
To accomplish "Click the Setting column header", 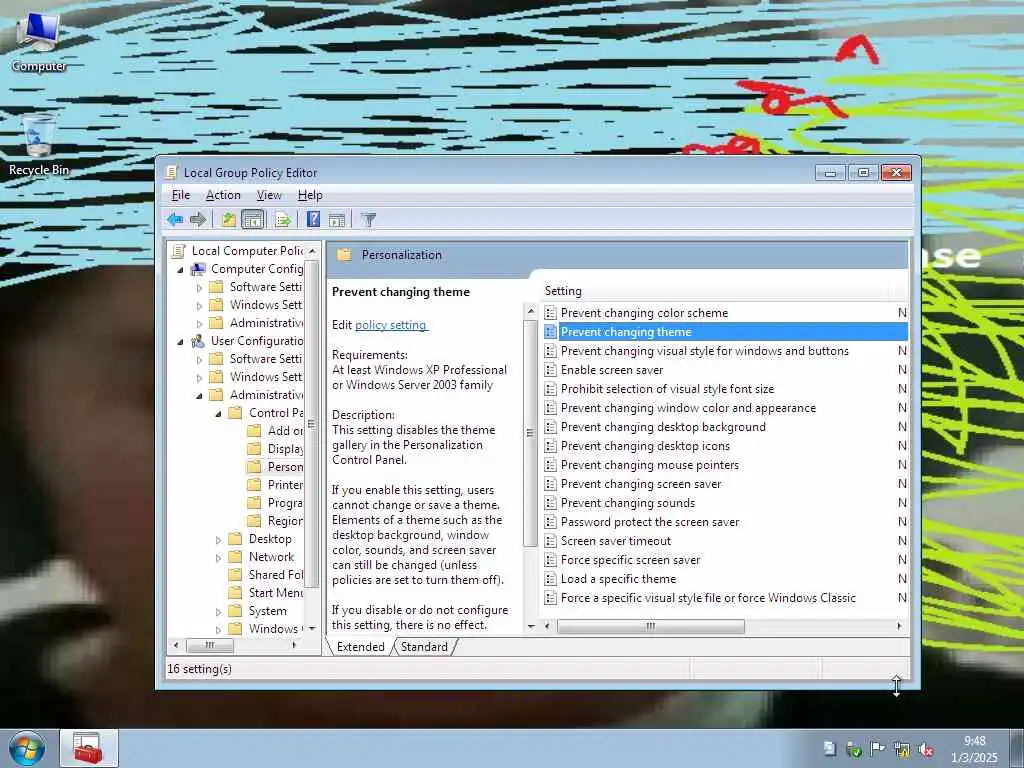I will (715, 291).
